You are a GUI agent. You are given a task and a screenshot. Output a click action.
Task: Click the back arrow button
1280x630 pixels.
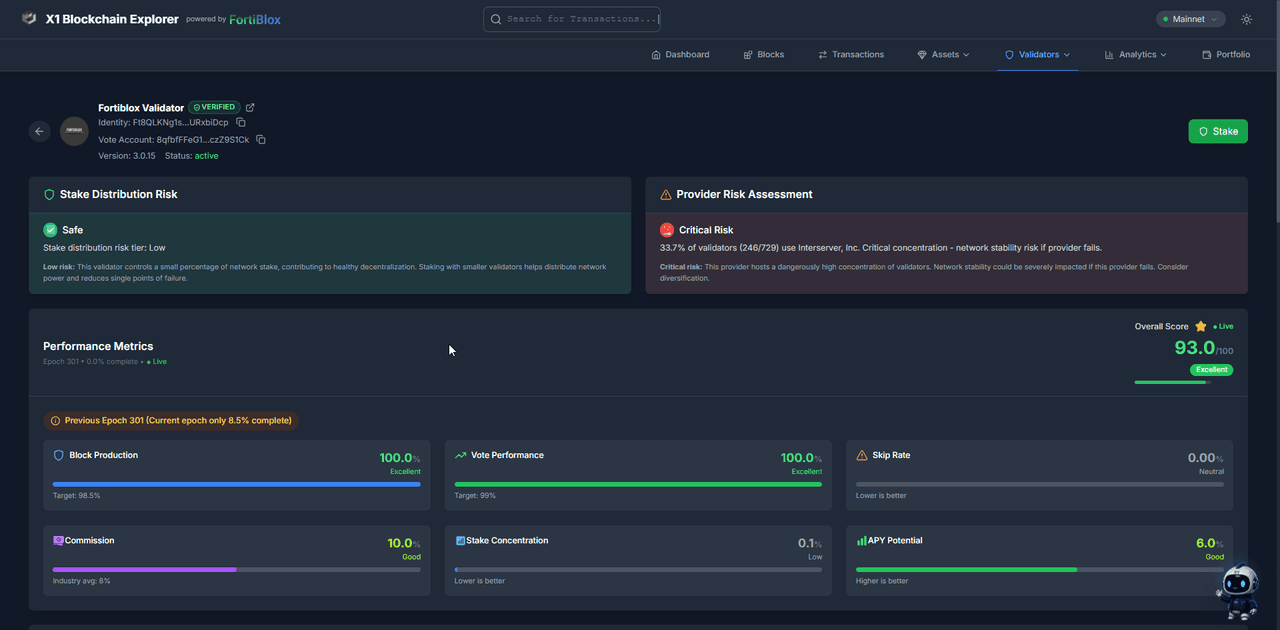coord(39,131)
